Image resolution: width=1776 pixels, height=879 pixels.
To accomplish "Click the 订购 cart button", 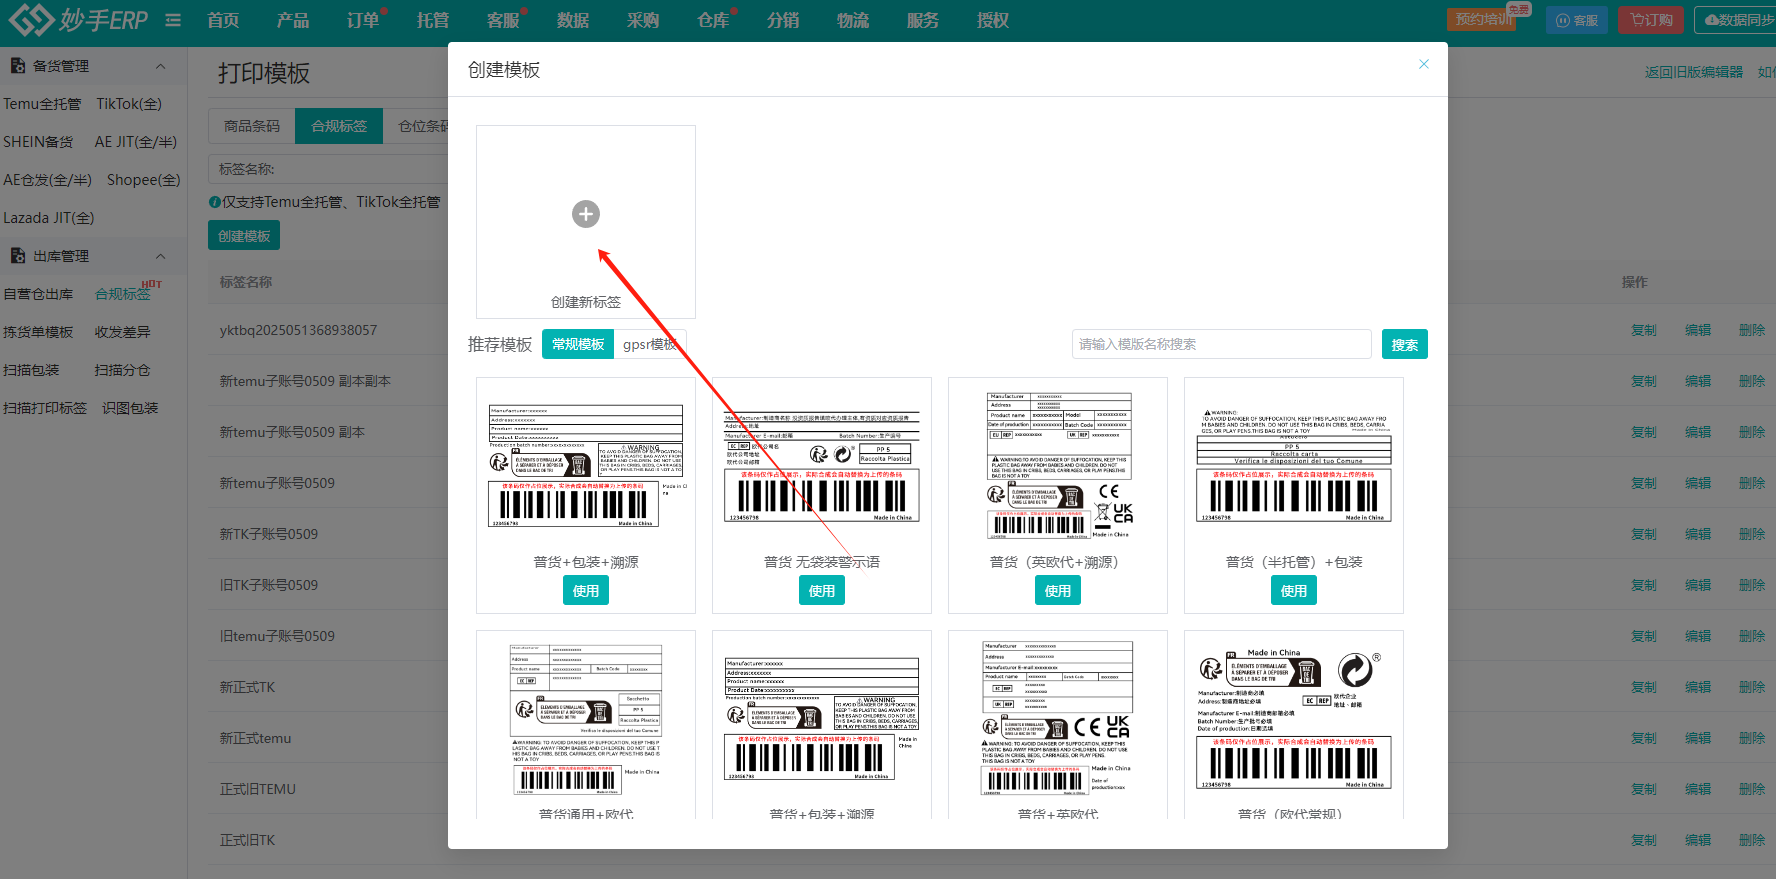I will (x=1651, y=20).
